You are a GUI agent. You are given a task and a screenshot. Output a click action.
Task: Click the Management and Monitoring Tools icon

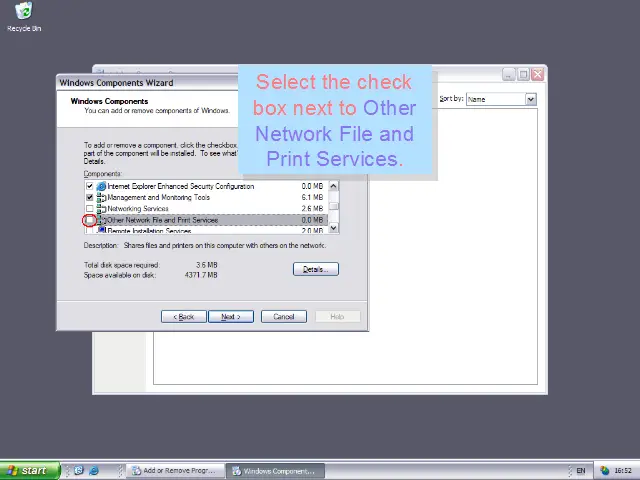pyautogui.click(x=101, y=198)
